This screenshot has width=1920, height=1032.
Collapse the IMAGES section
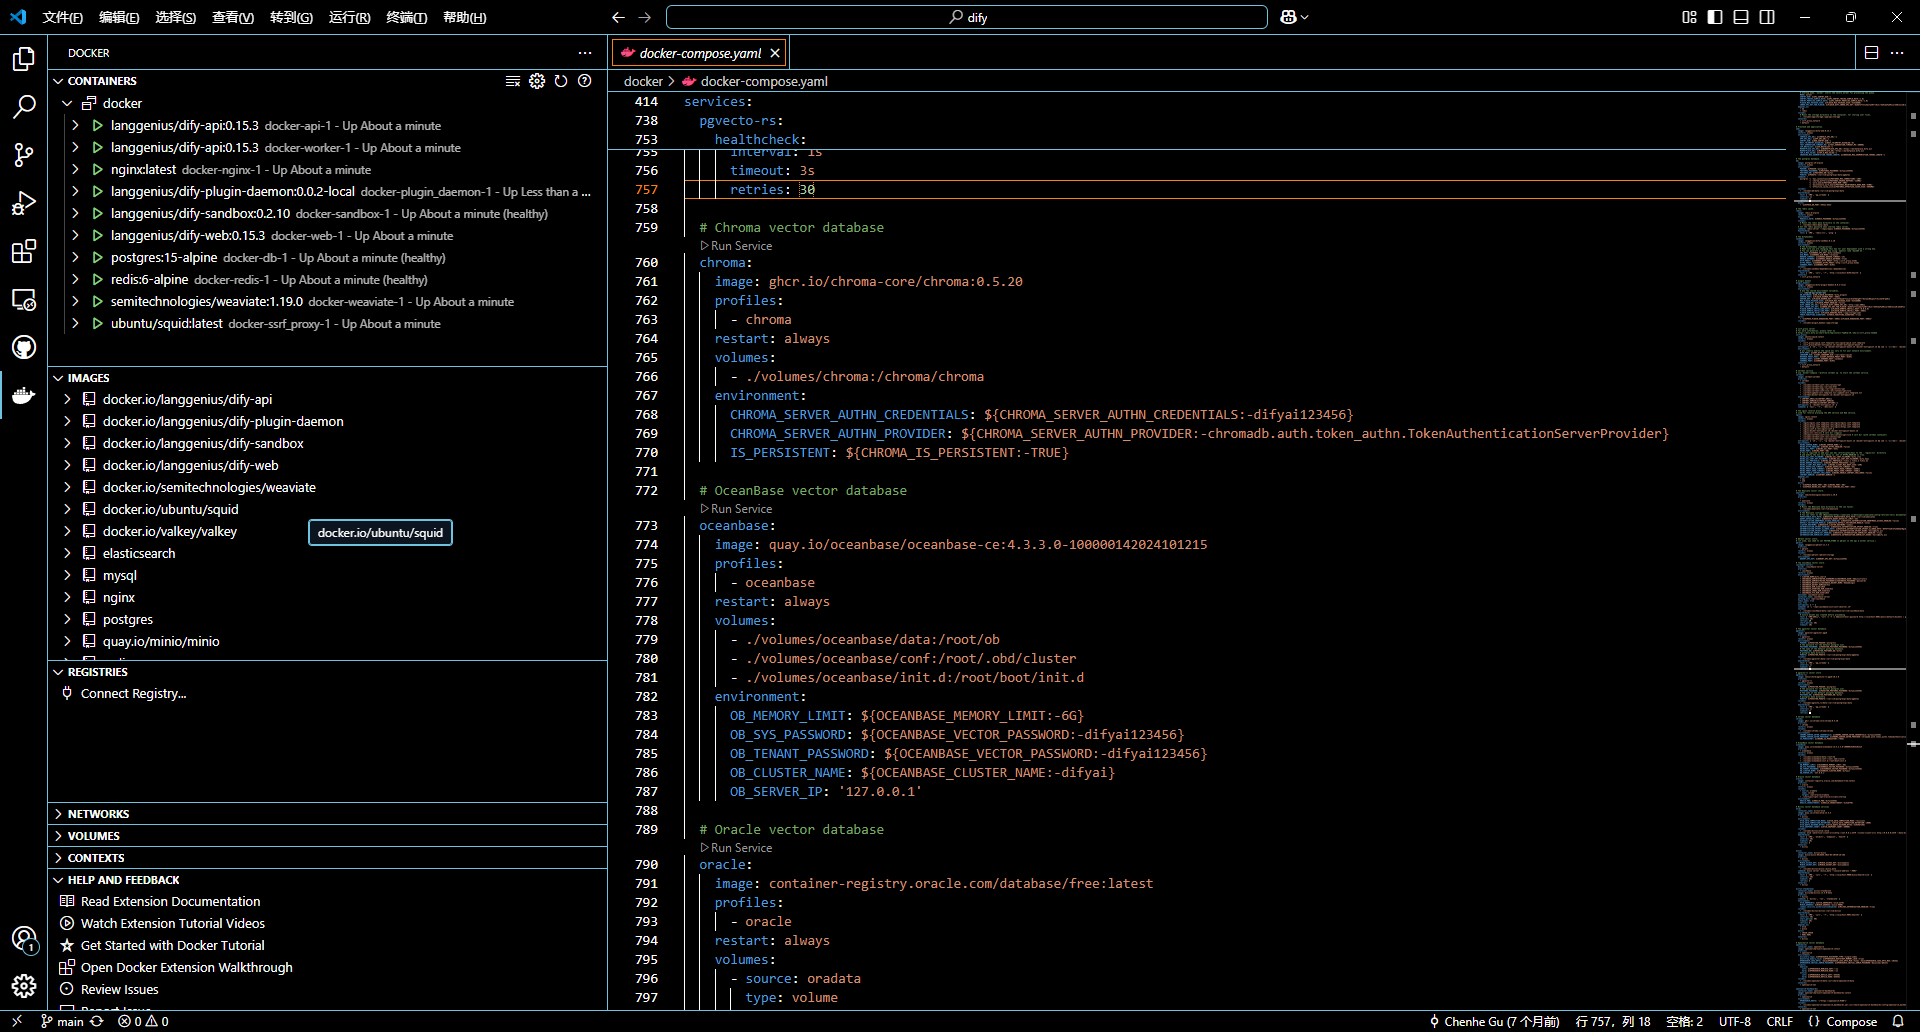(88, 378)
